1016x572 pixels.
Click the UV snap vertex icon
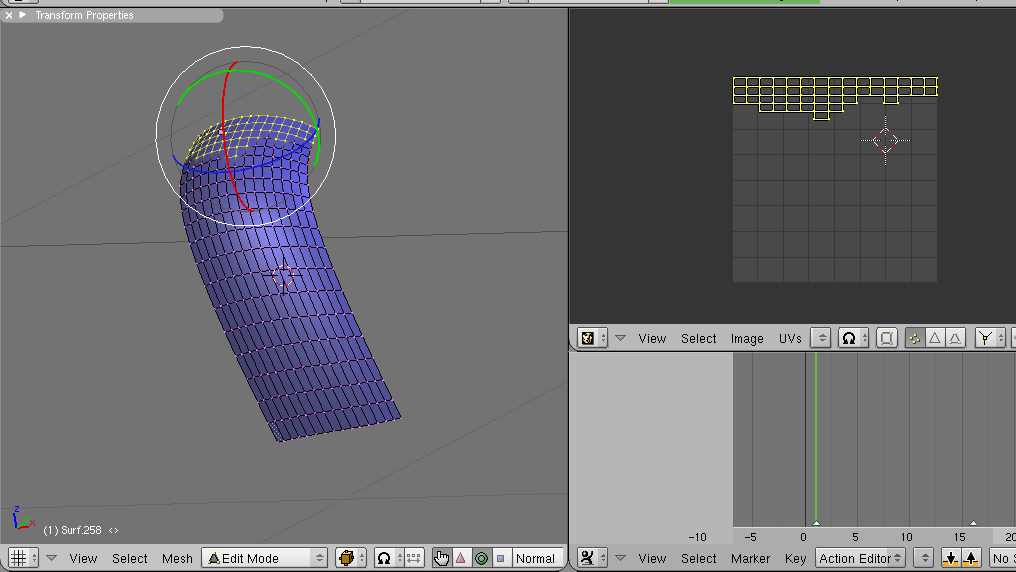990,338
